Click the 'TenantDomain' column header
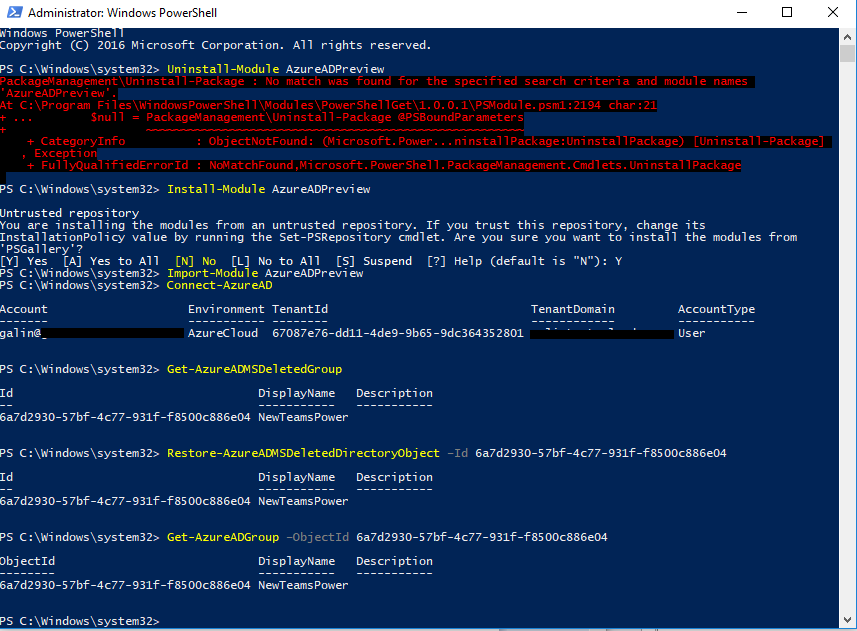 [x=573, y=309]
